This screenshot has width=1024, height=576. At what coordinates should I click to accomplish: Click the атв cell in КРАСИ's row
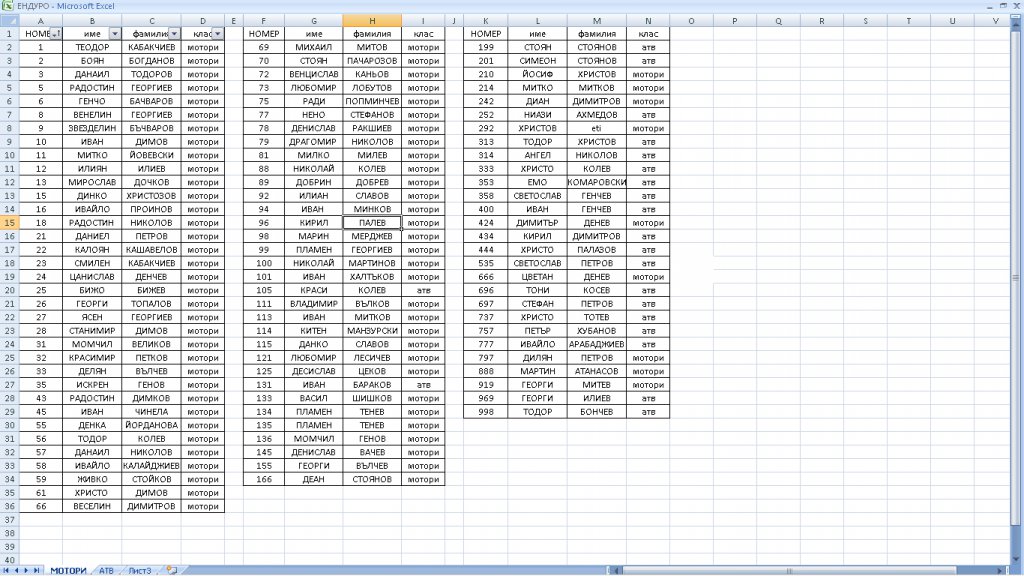(423, 291)
